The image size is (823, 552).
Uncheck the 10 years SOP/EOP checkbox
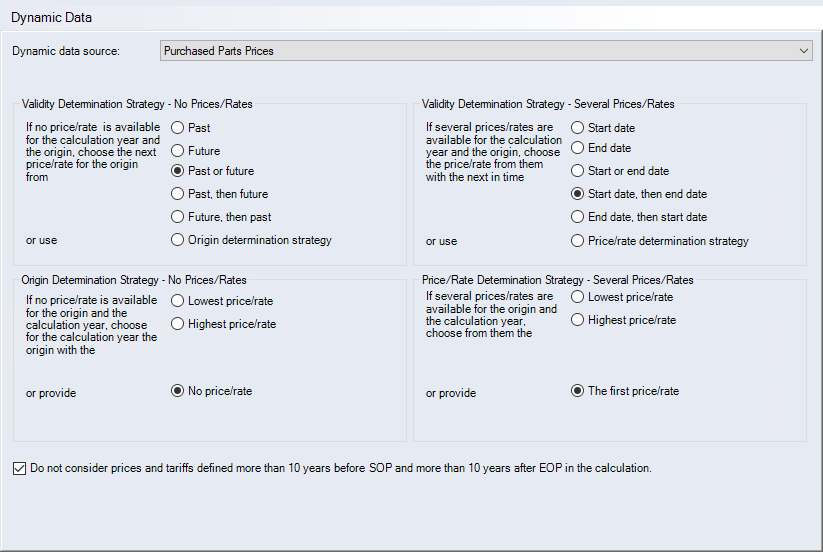(21, 467)
